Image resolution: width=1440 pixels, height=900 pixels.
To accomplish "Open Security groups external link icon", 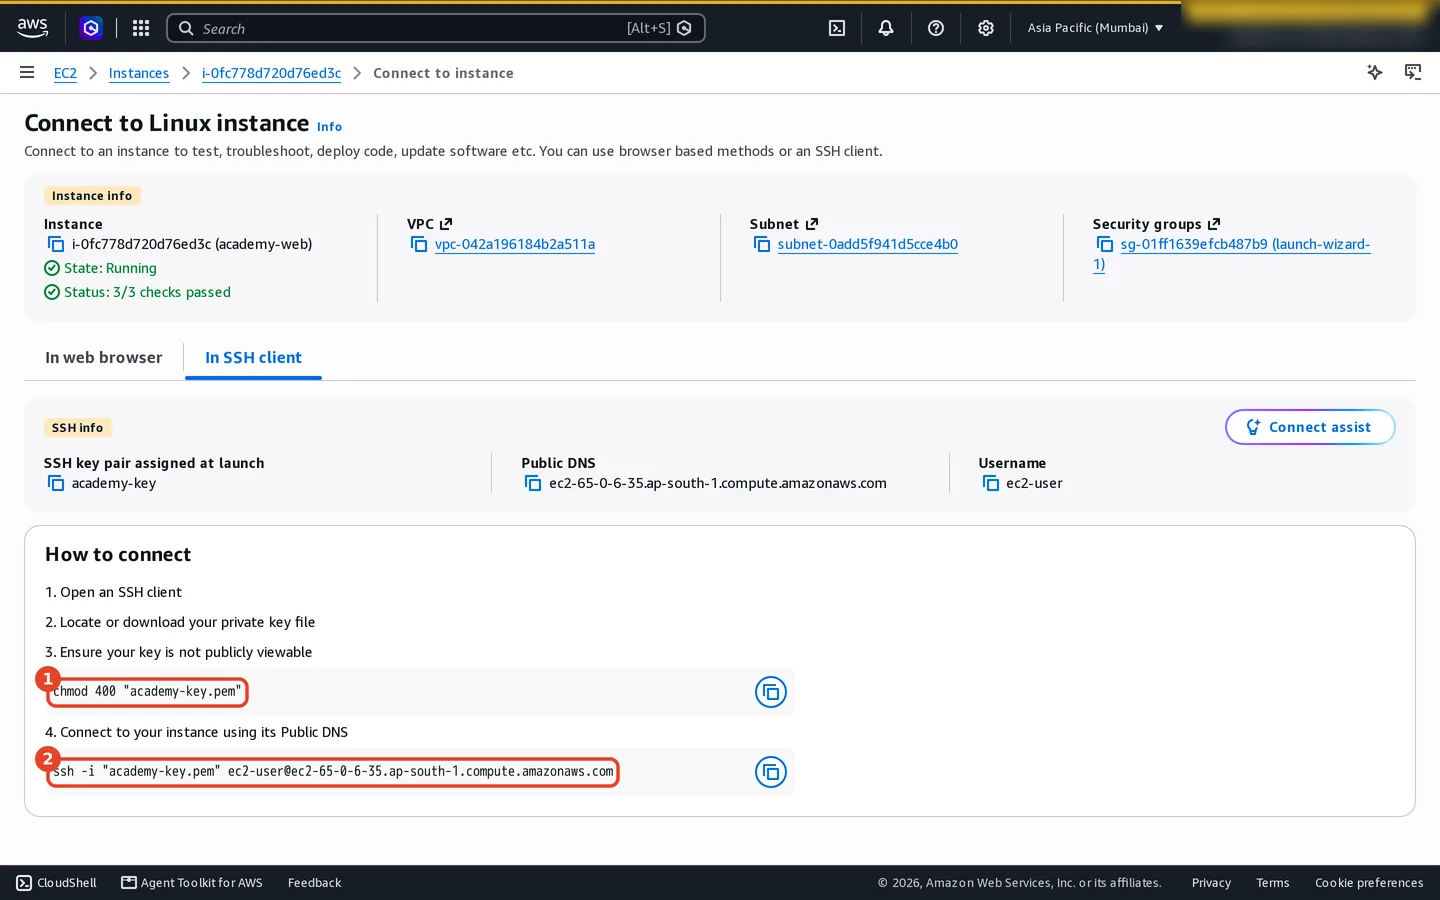I will click(x=1214, y=224).
